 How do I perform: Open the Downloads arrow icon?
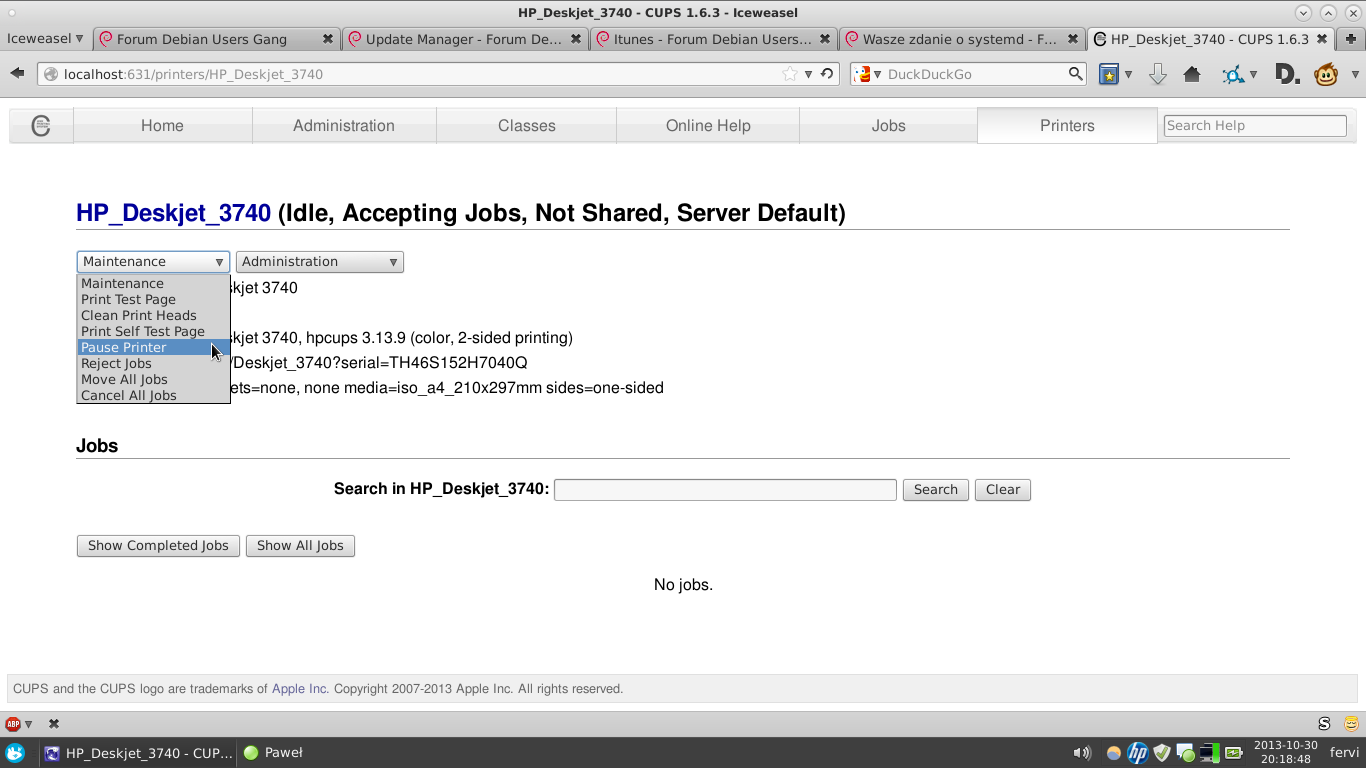pos(1157,74)
